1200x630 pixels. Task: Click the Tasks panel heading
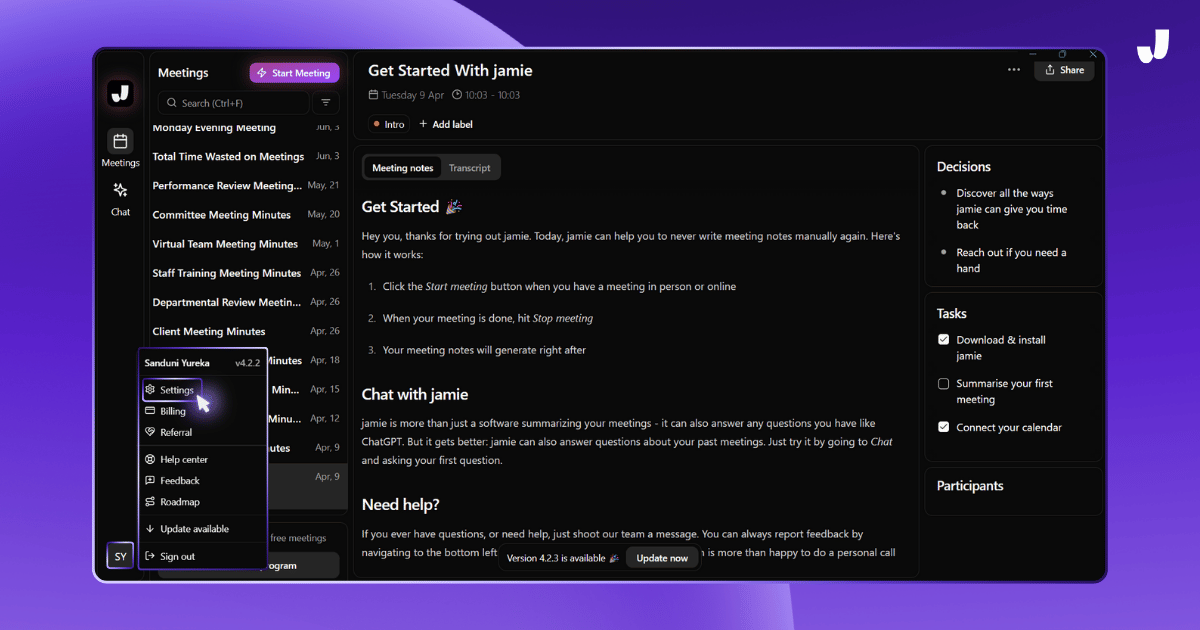click(952, 313)
